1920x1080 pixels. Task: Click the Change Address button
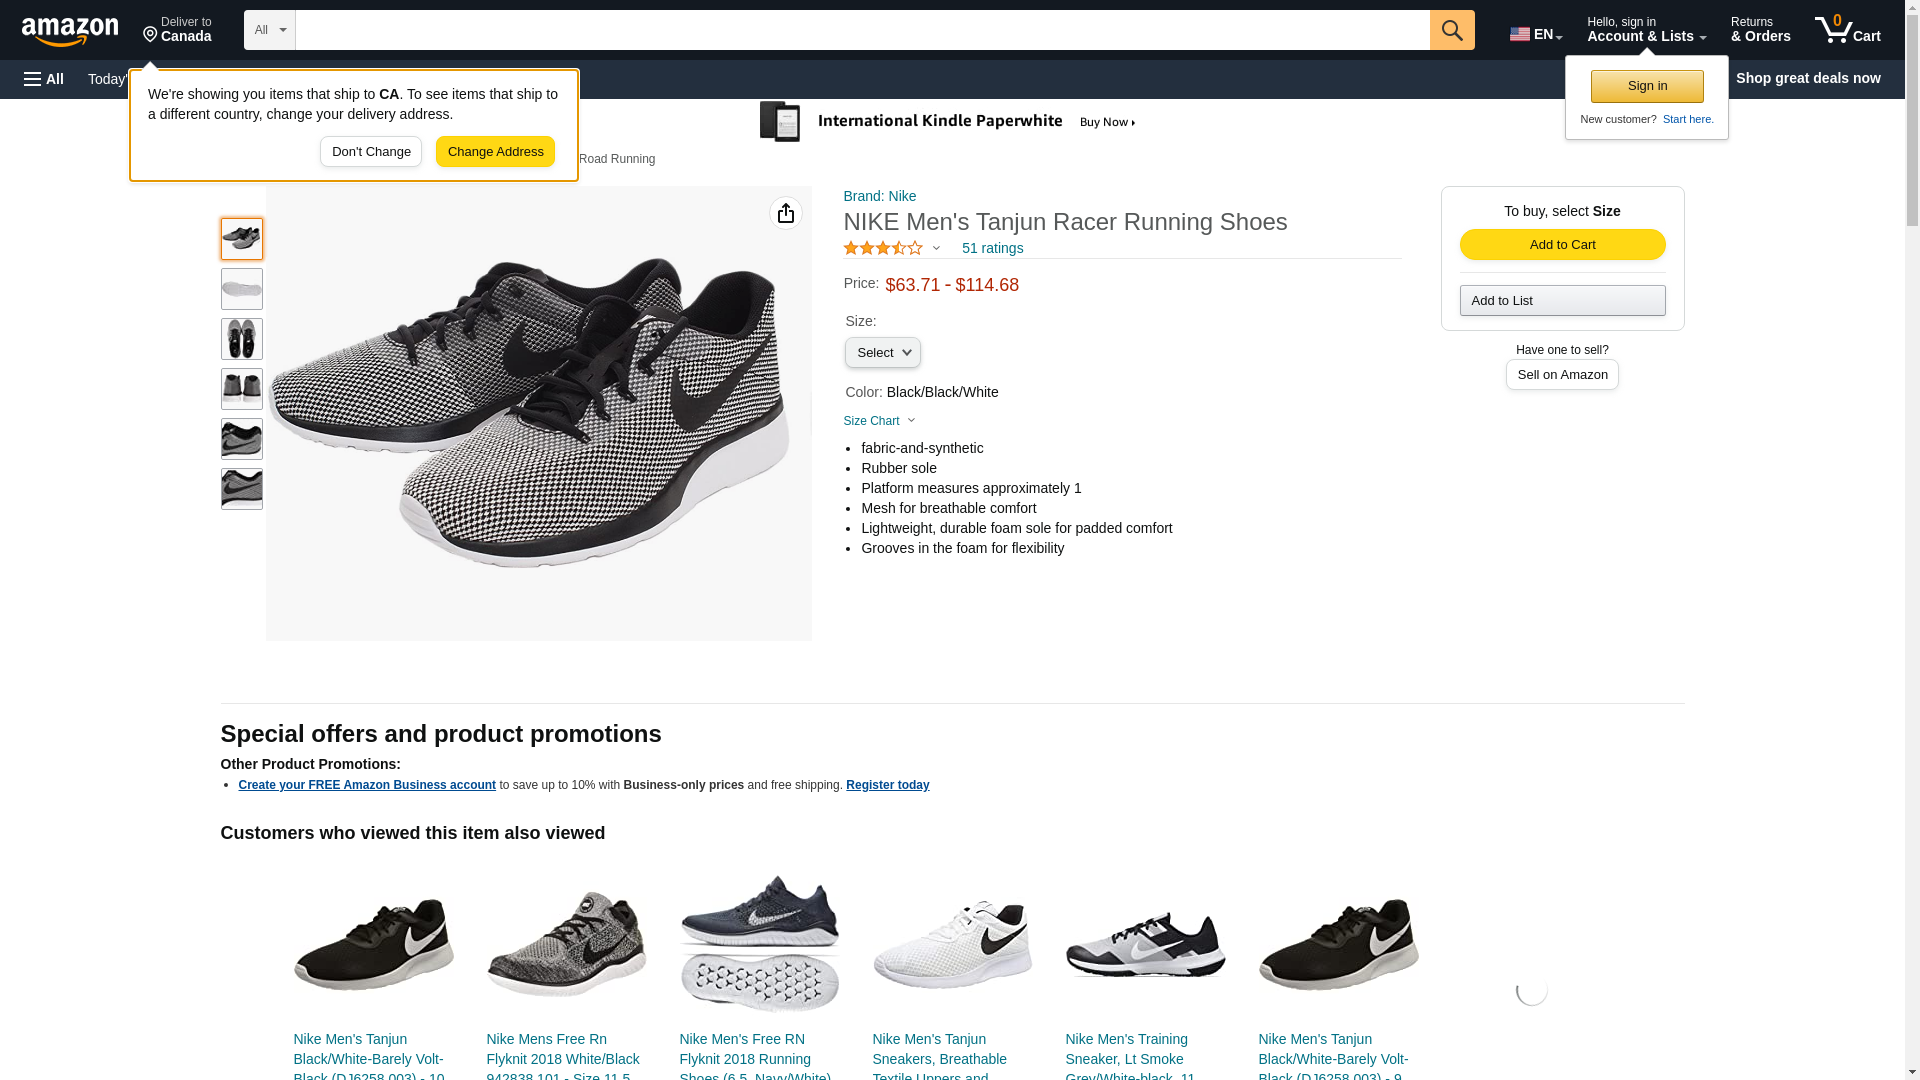pos(495,152)
